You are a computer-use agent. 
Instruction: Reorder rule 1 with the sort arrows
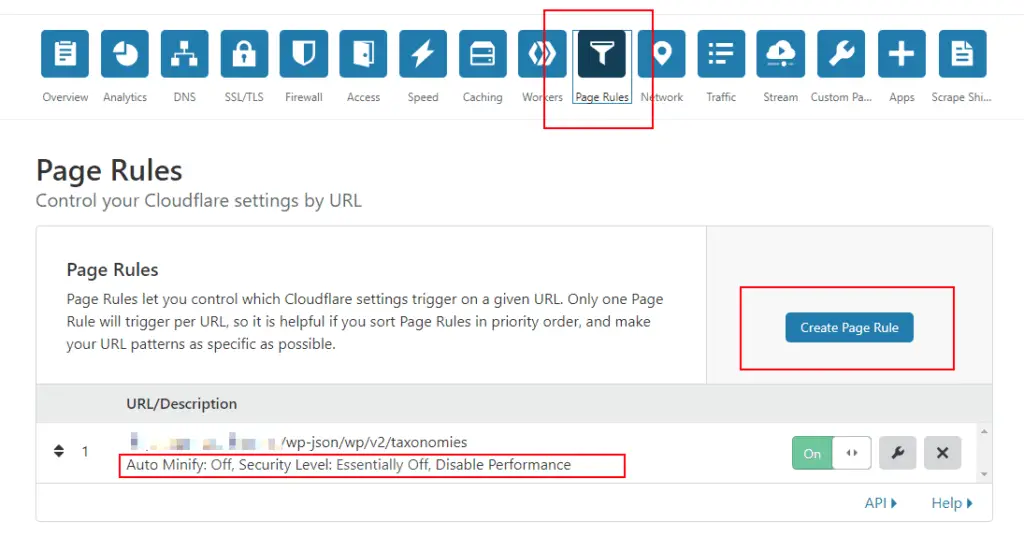point(58,452)
